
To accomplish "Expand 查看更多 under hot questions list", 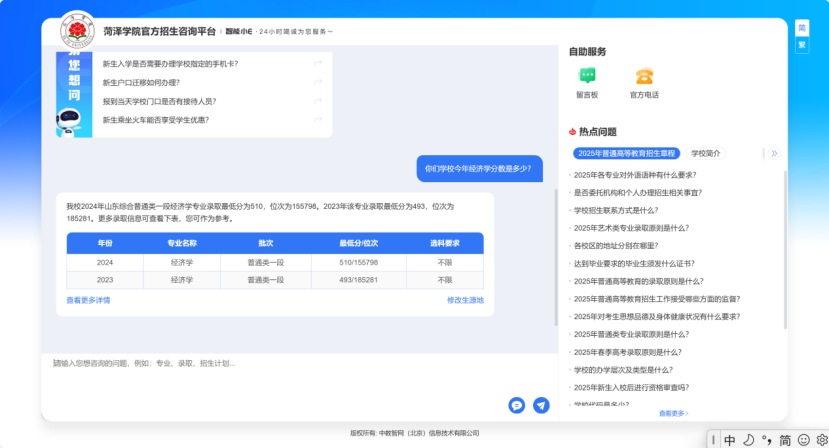I will (x=674, y=414).
